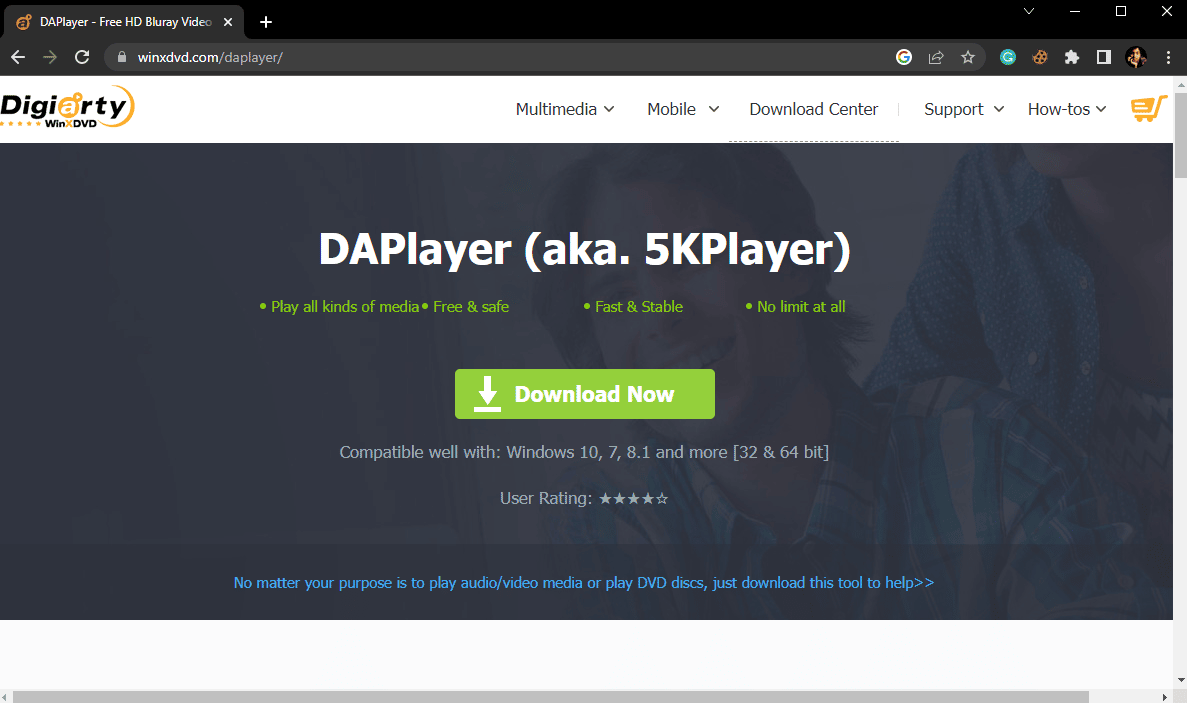Viewport: 1187px width, 703px height.
Task: Click the horizontal page scrollbar
Action: click(x=551, y=697)
